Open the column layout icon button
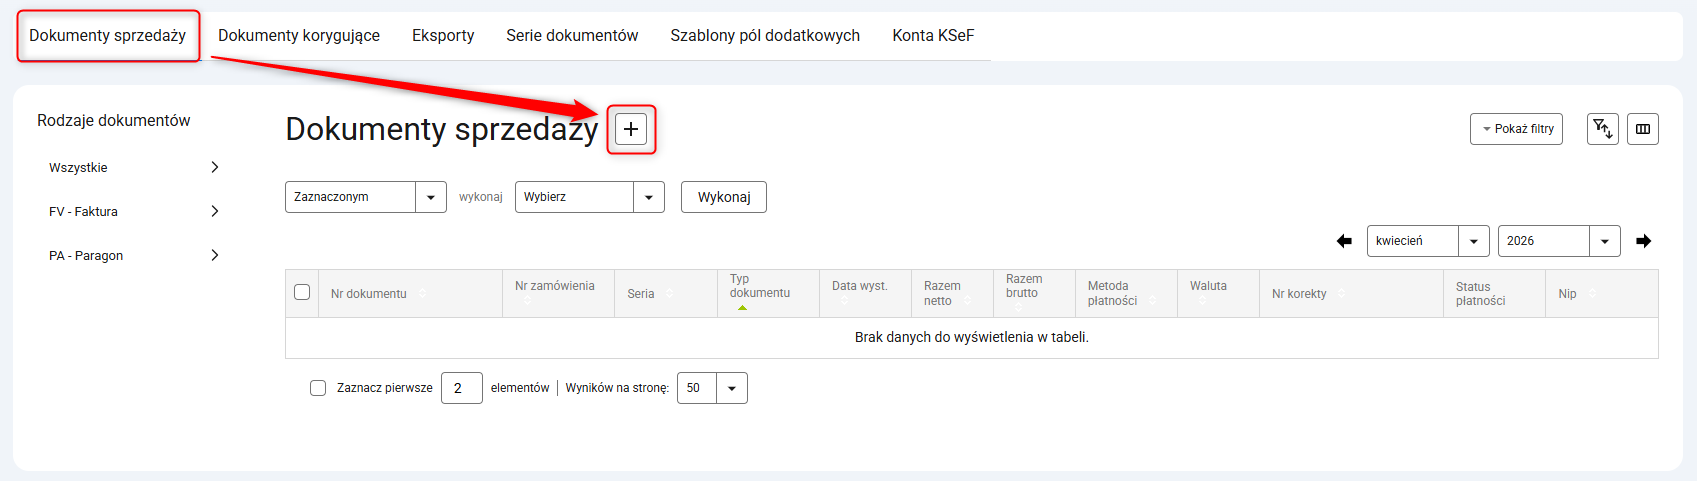1697x481 pixels. pyautogui.click(x=1642, y=129)
